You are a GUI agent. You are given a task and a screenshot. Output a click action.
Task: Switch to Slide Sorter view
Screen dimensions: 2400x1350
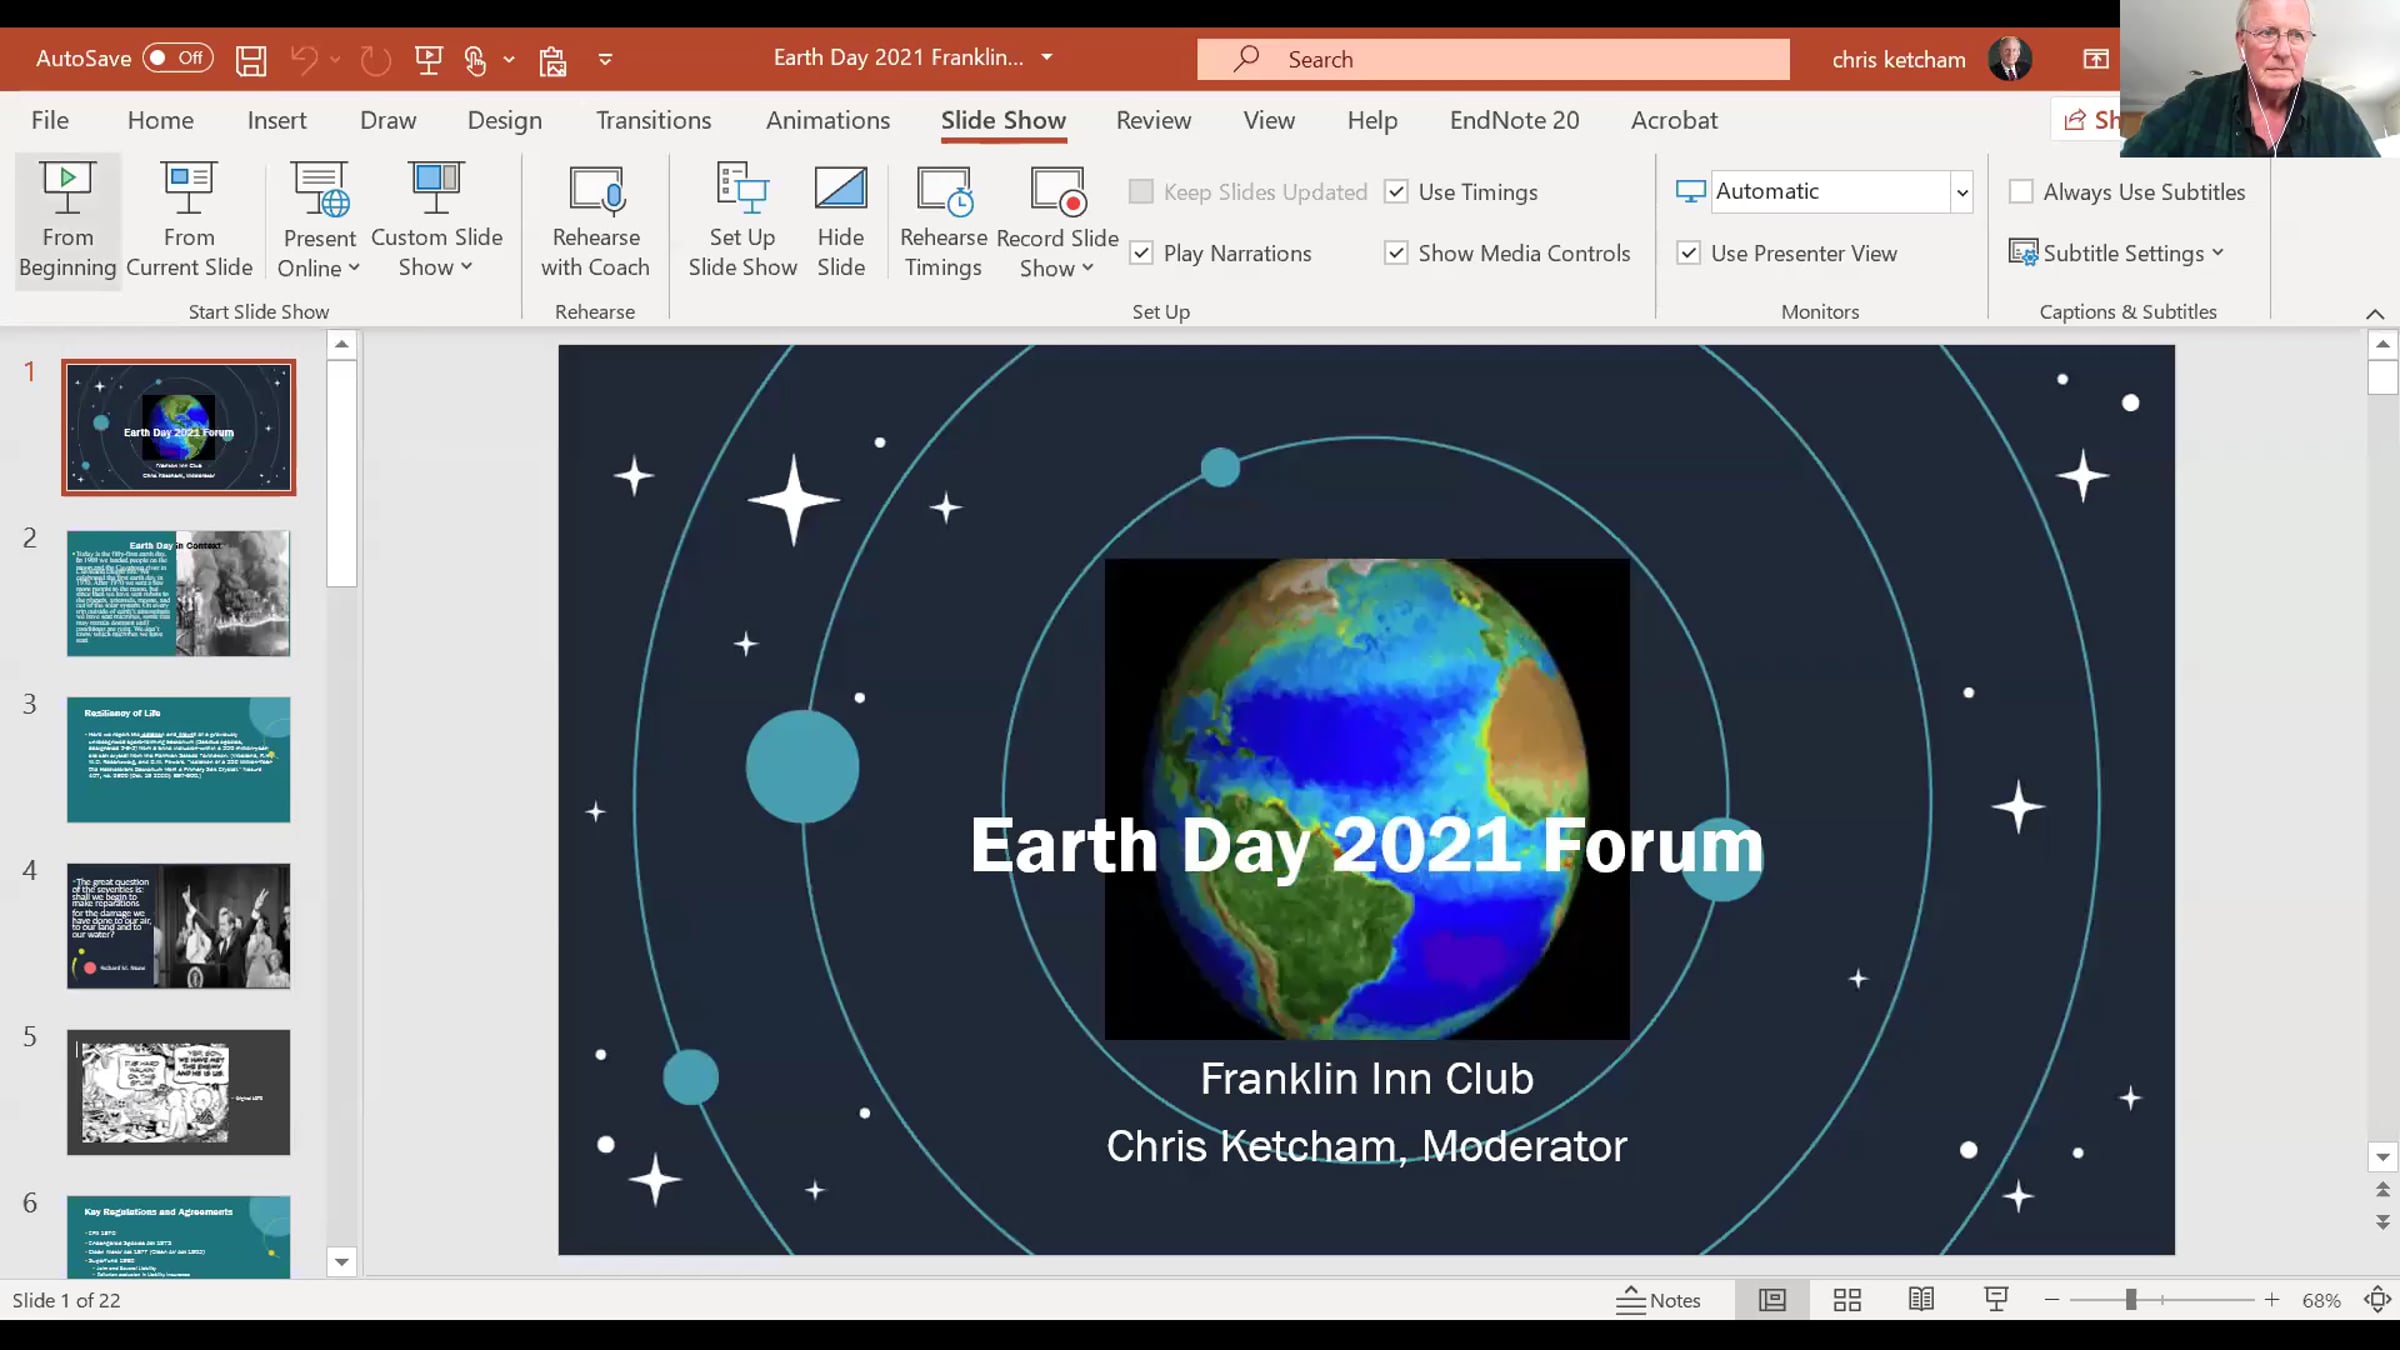pyautogui.click(x=1847, y=1300)
